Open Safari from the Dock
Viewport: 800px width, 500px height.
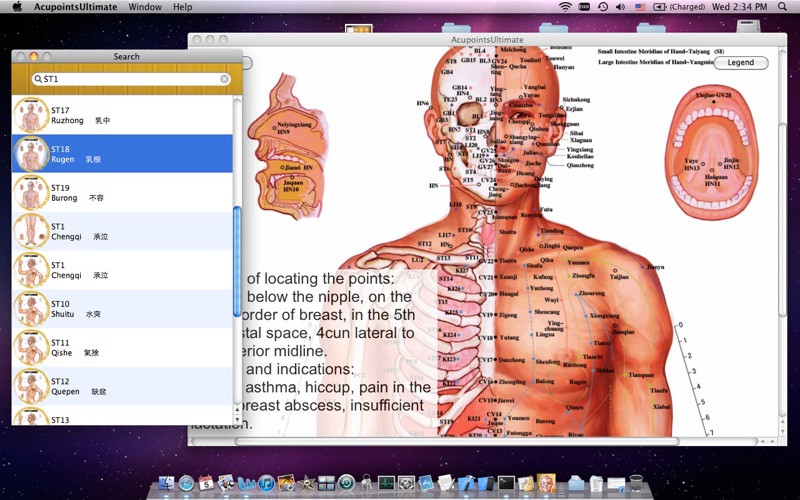point(186,483)
